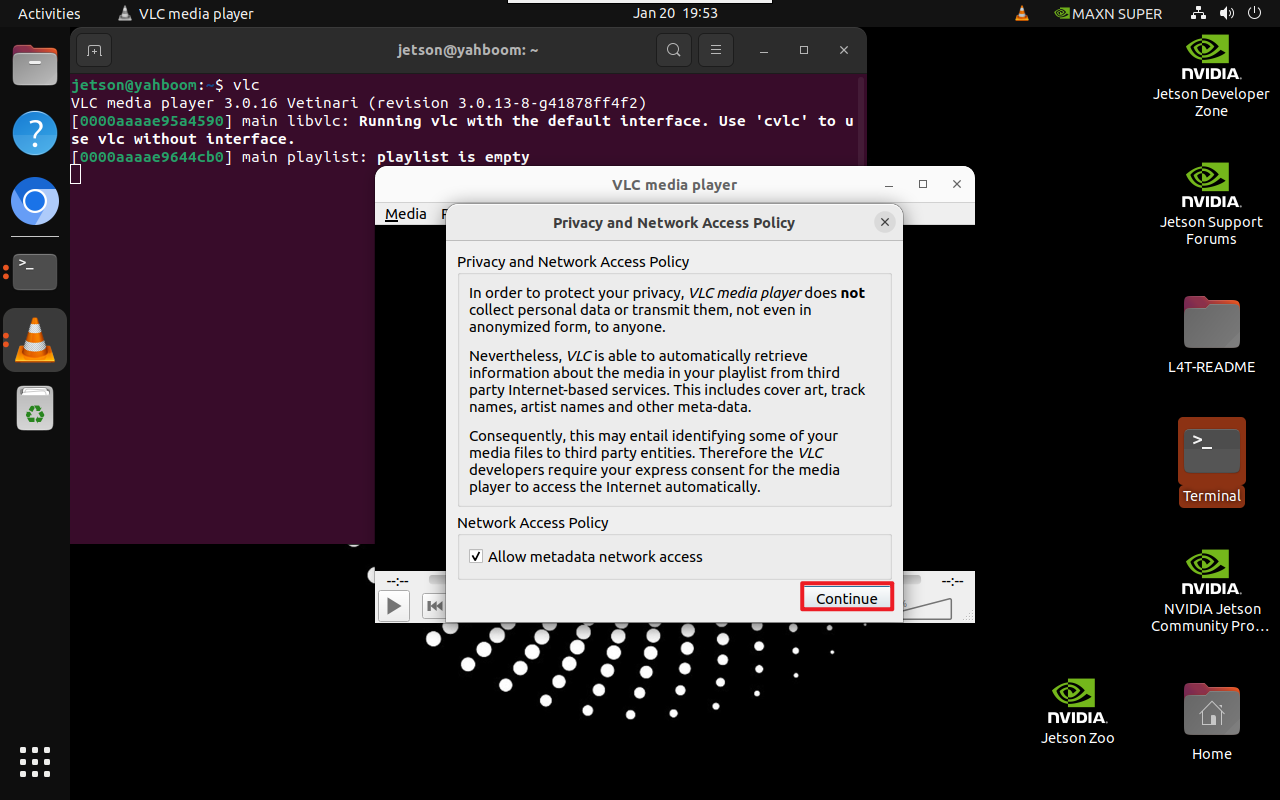Click the VLC previous track button
This screenshot has height=800, width=1280.
[x=434, y=605]
